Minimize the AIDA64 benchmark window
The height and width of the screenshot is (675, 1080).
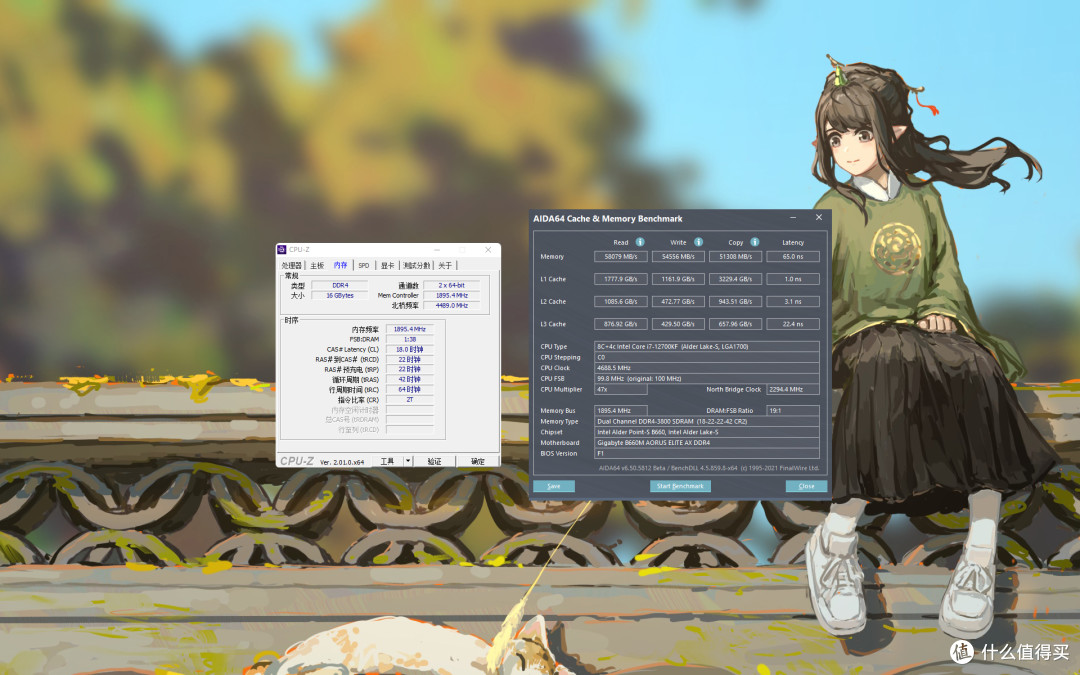pyautogui.click(x=793, y=218)
